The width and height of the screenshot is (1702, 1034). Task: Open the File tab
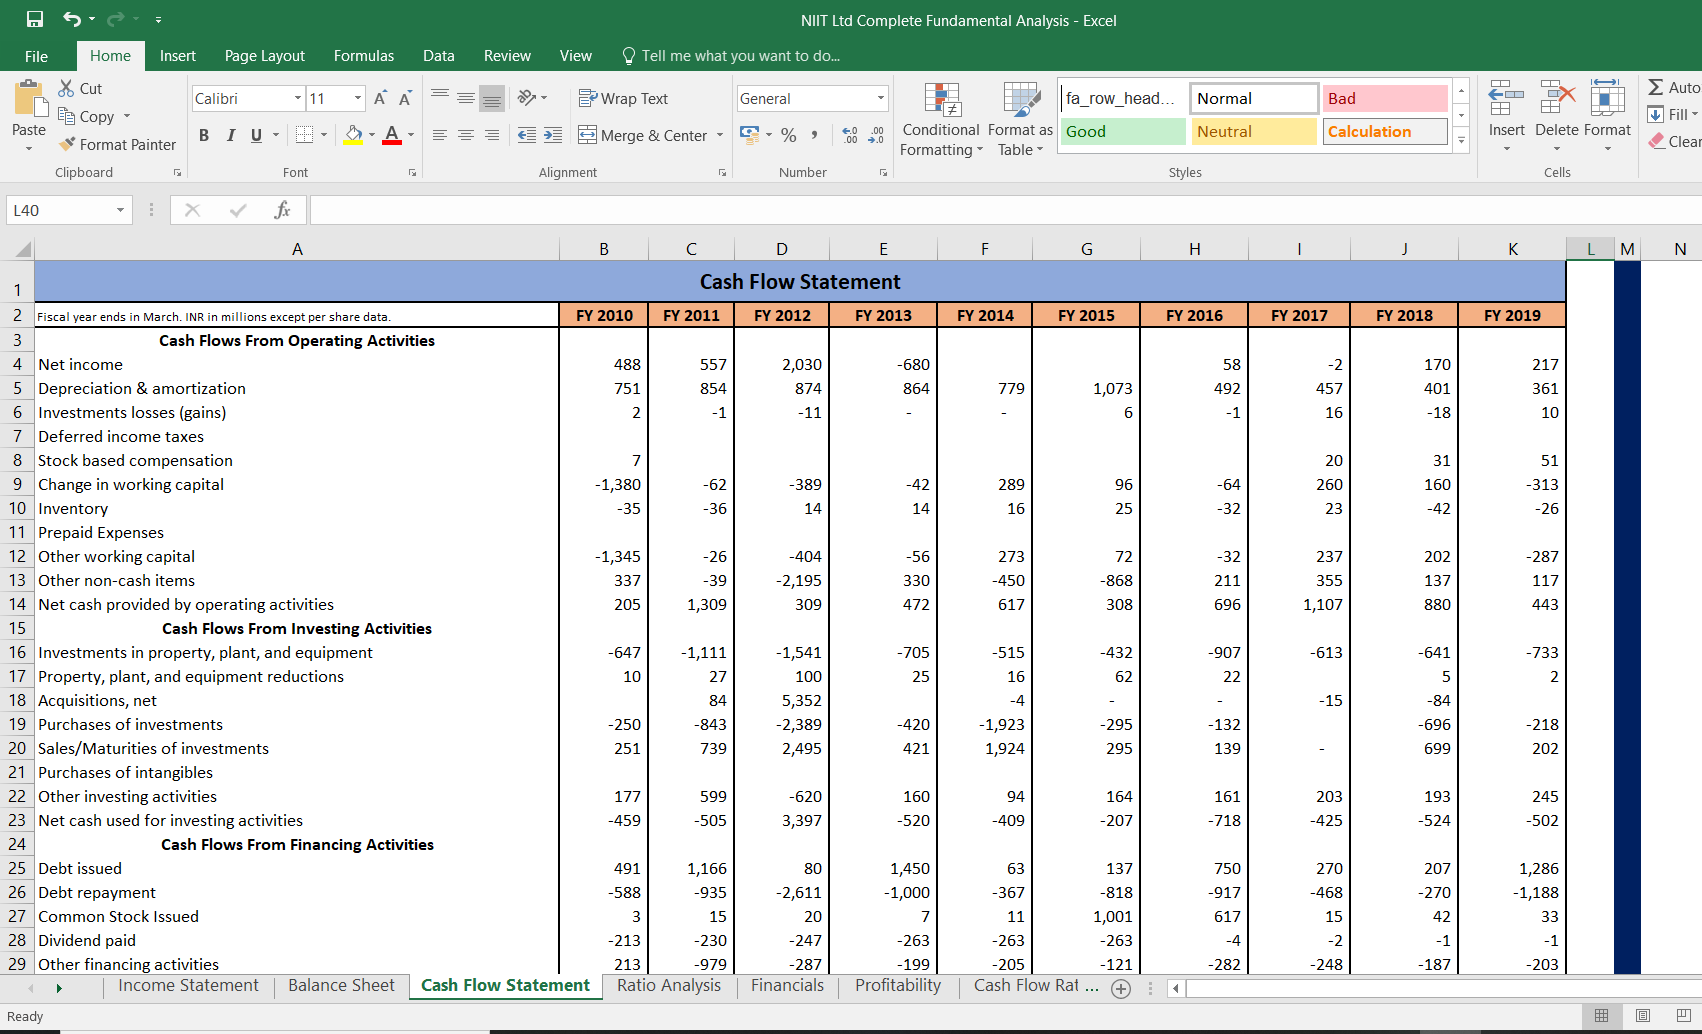[37, 56]
